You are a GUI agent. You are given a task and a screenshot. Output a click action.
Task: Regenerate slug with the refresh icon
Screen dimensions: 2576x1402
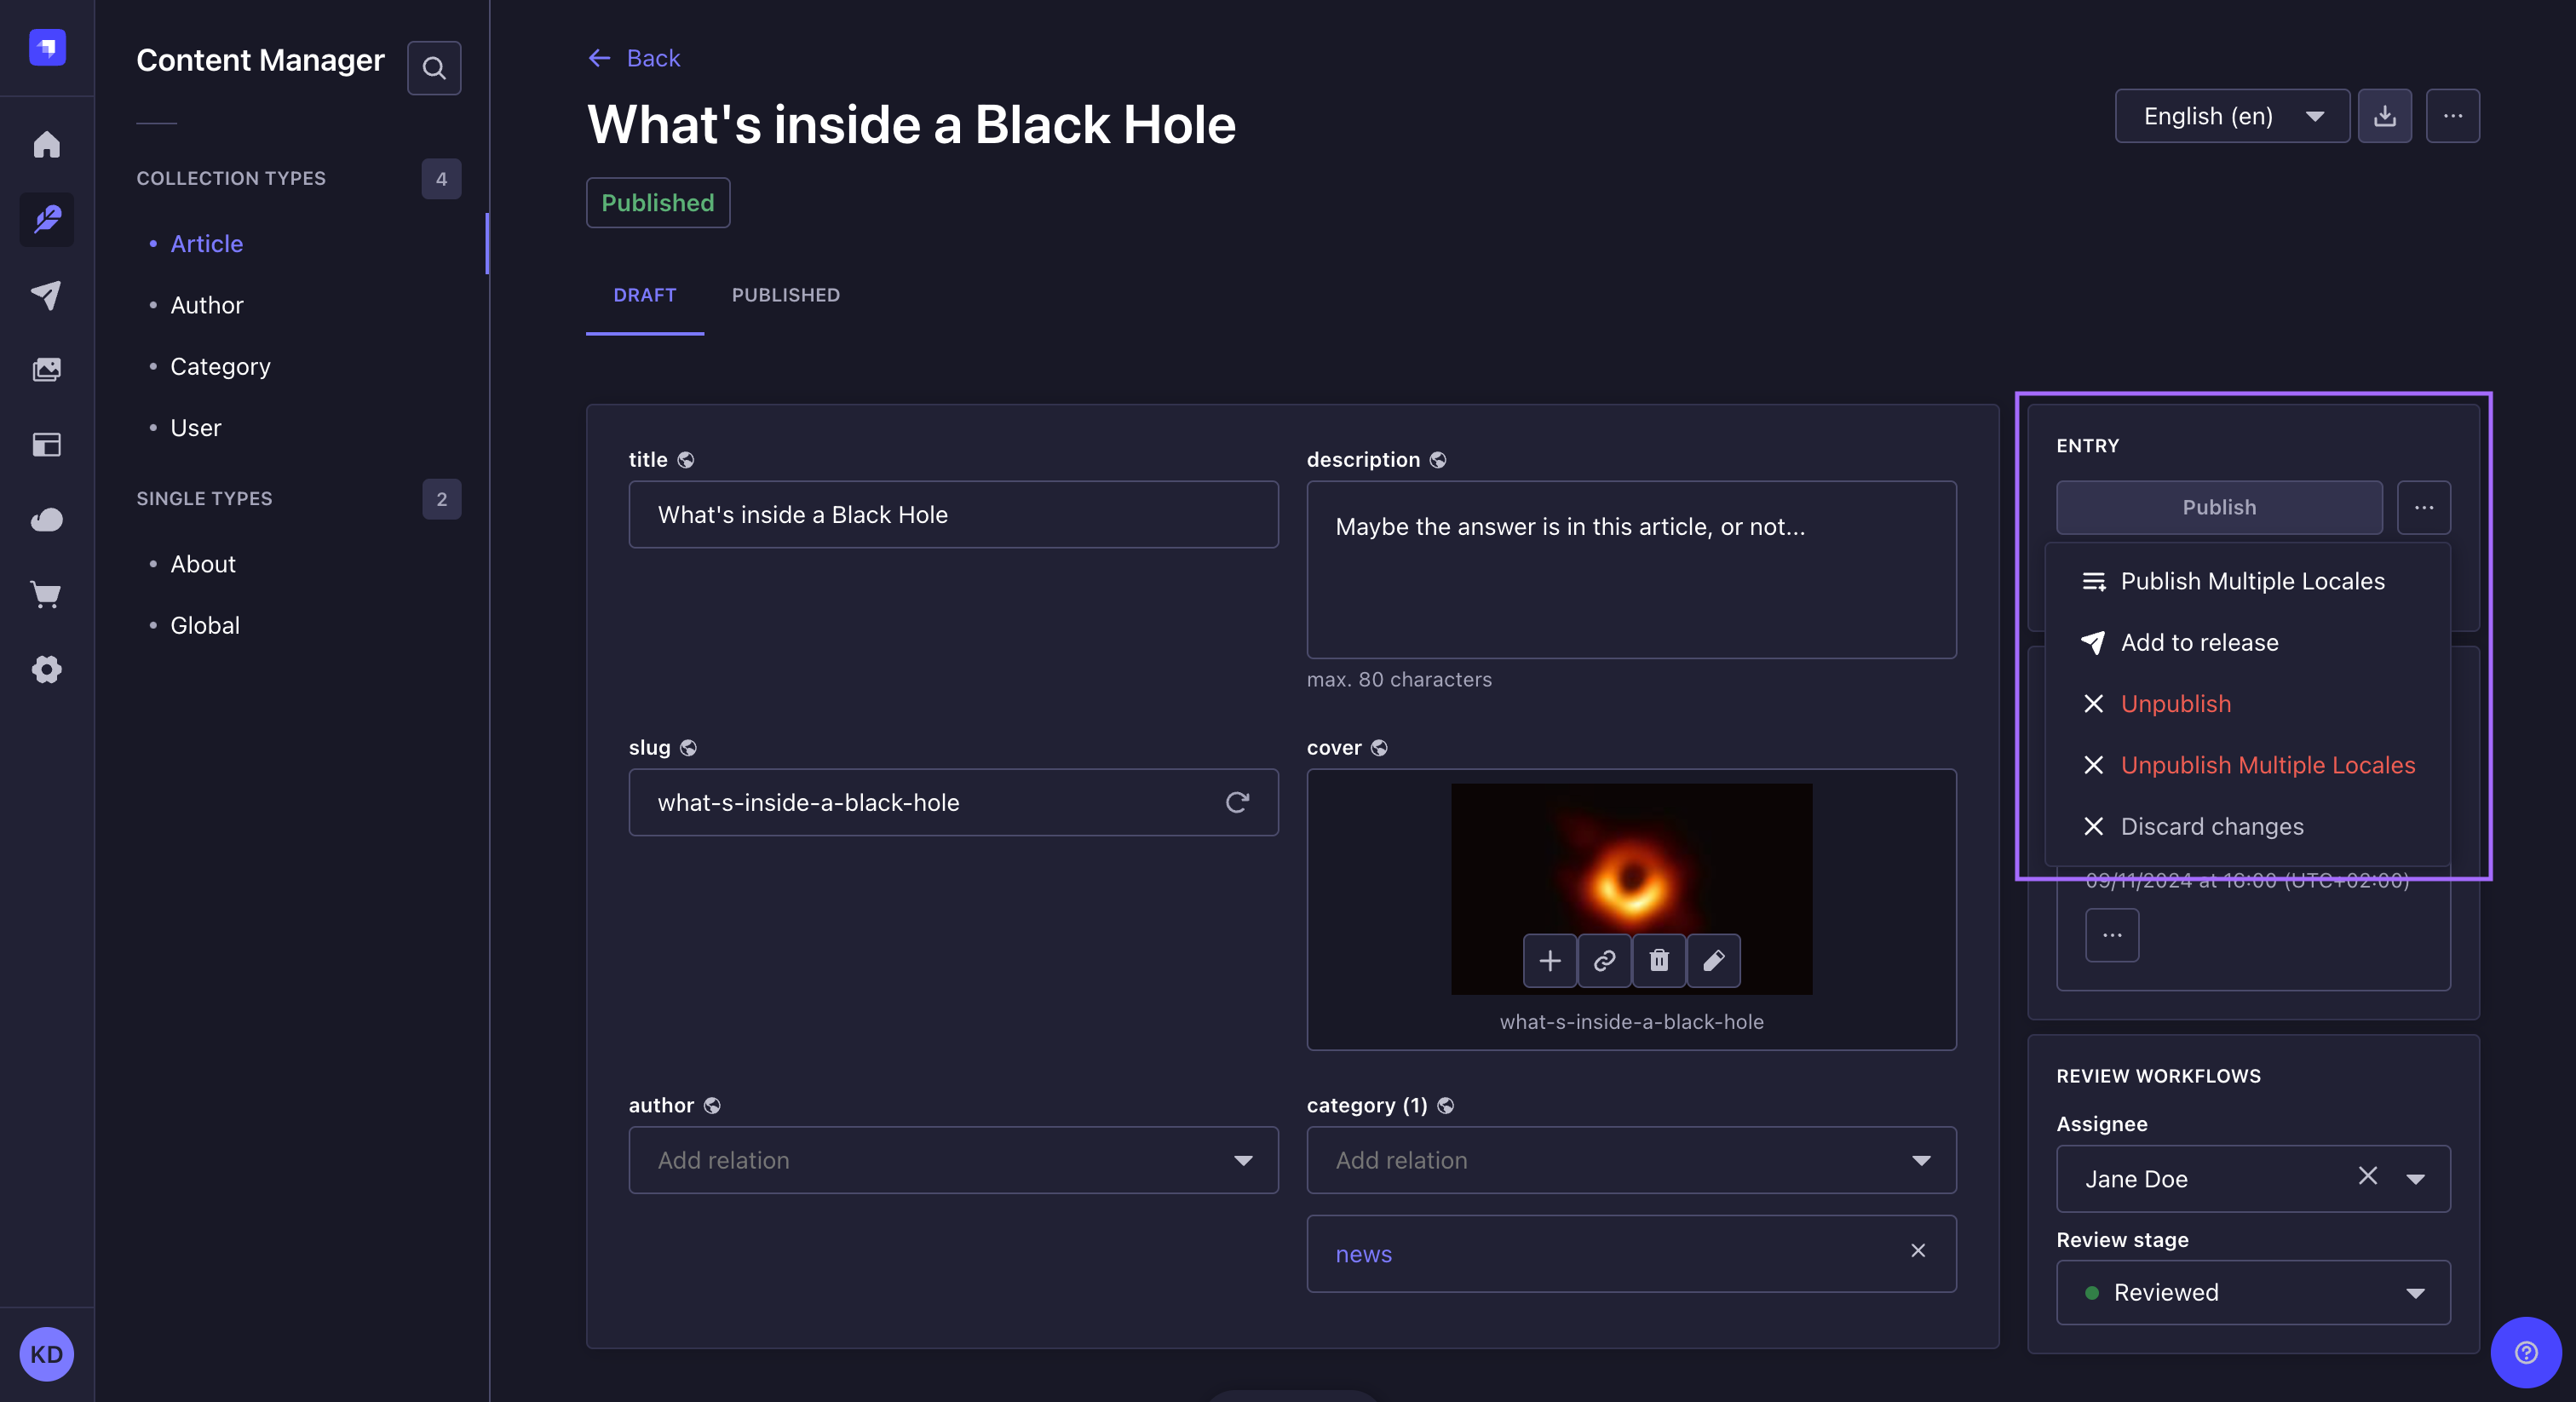click(1237, 802)
